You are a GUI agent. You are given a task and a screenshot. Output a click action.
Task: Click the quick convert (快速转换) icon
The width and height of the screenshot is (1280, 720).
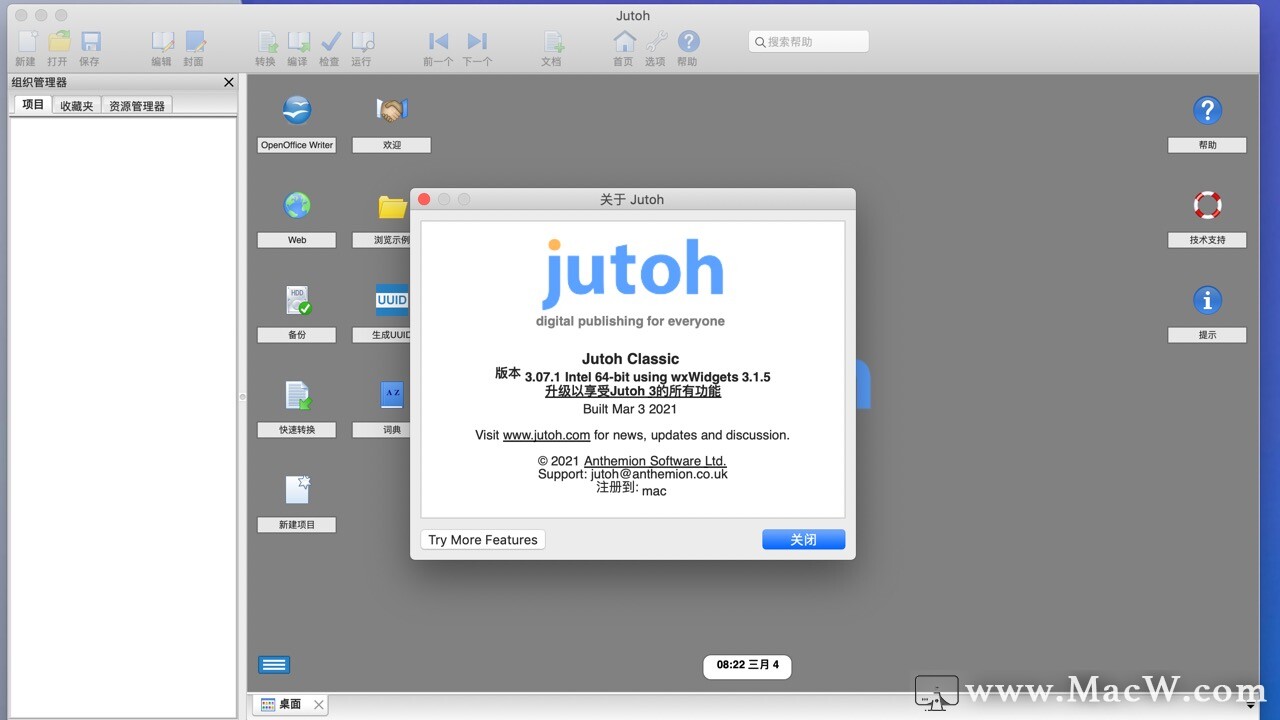click(x=297, y=395)
